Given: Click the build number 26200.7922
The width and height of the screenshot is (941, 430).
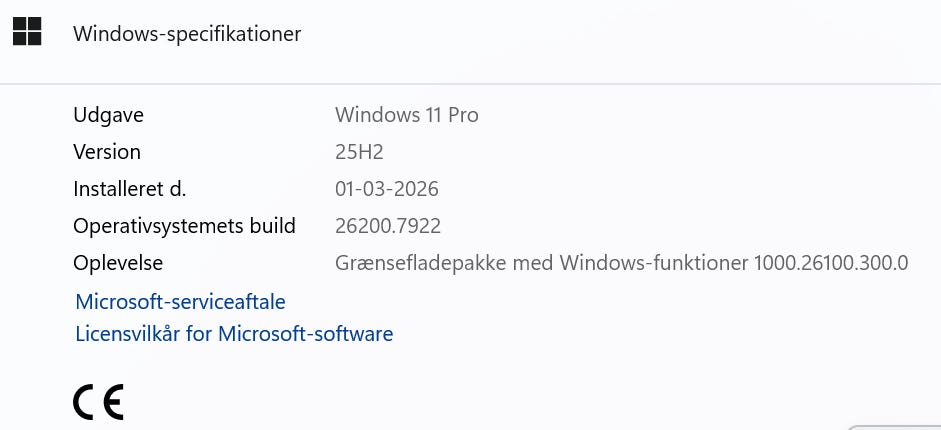Looking at the screenshot, I should coord(387,226).
